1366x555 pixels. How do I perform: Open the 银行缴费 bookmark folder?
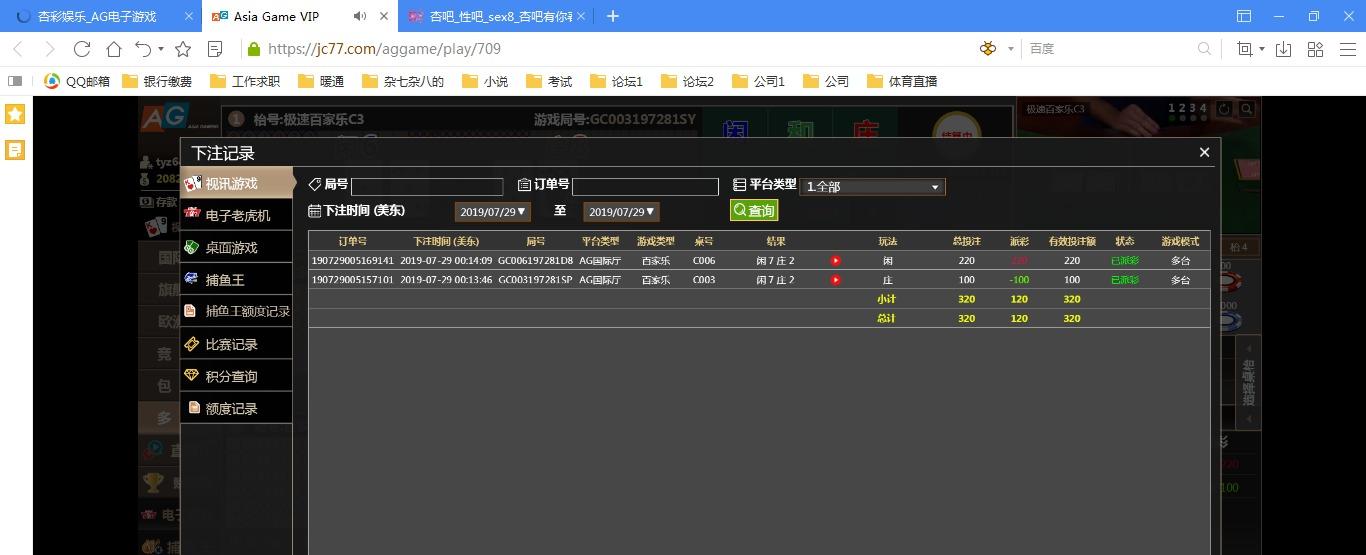pos(157,81)
